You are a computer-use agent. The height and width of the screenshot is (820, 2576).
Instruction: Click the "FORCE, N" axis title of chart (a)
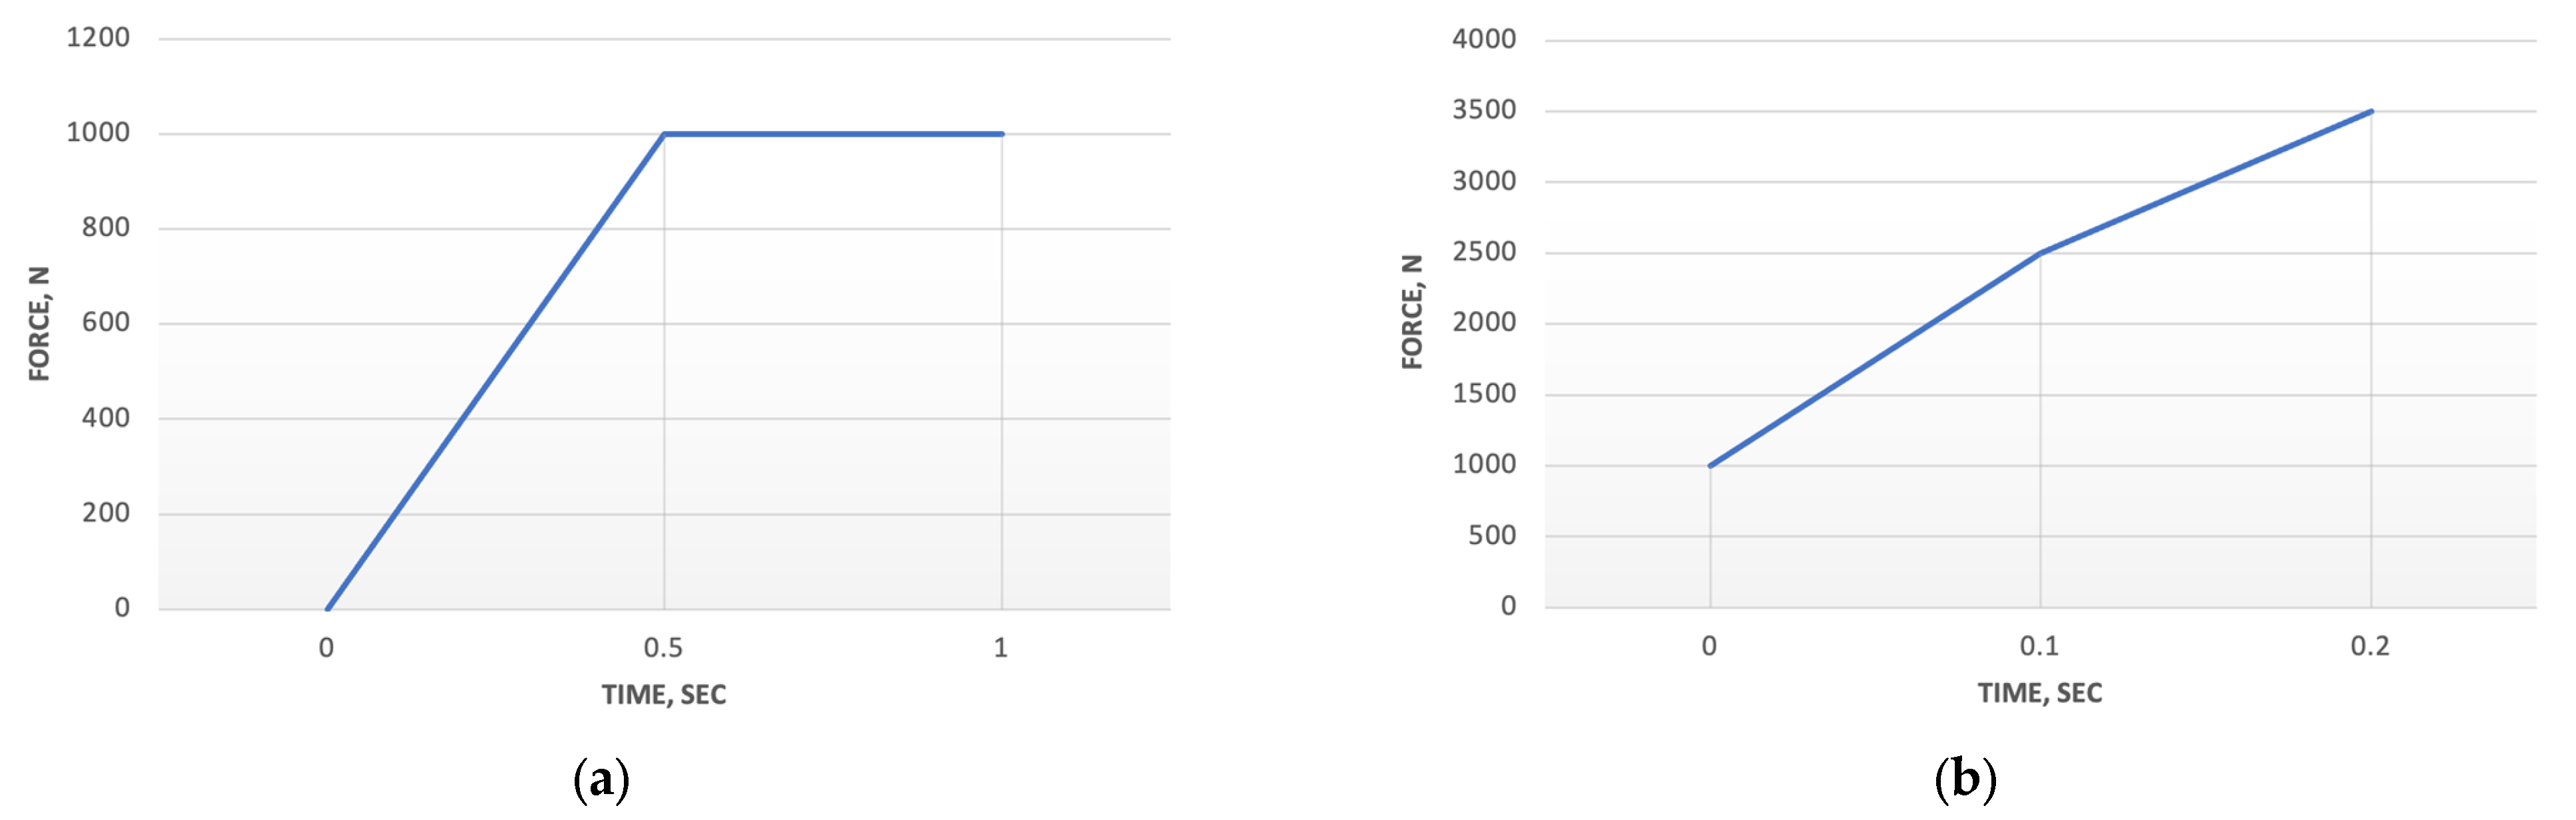coord(39,323)
